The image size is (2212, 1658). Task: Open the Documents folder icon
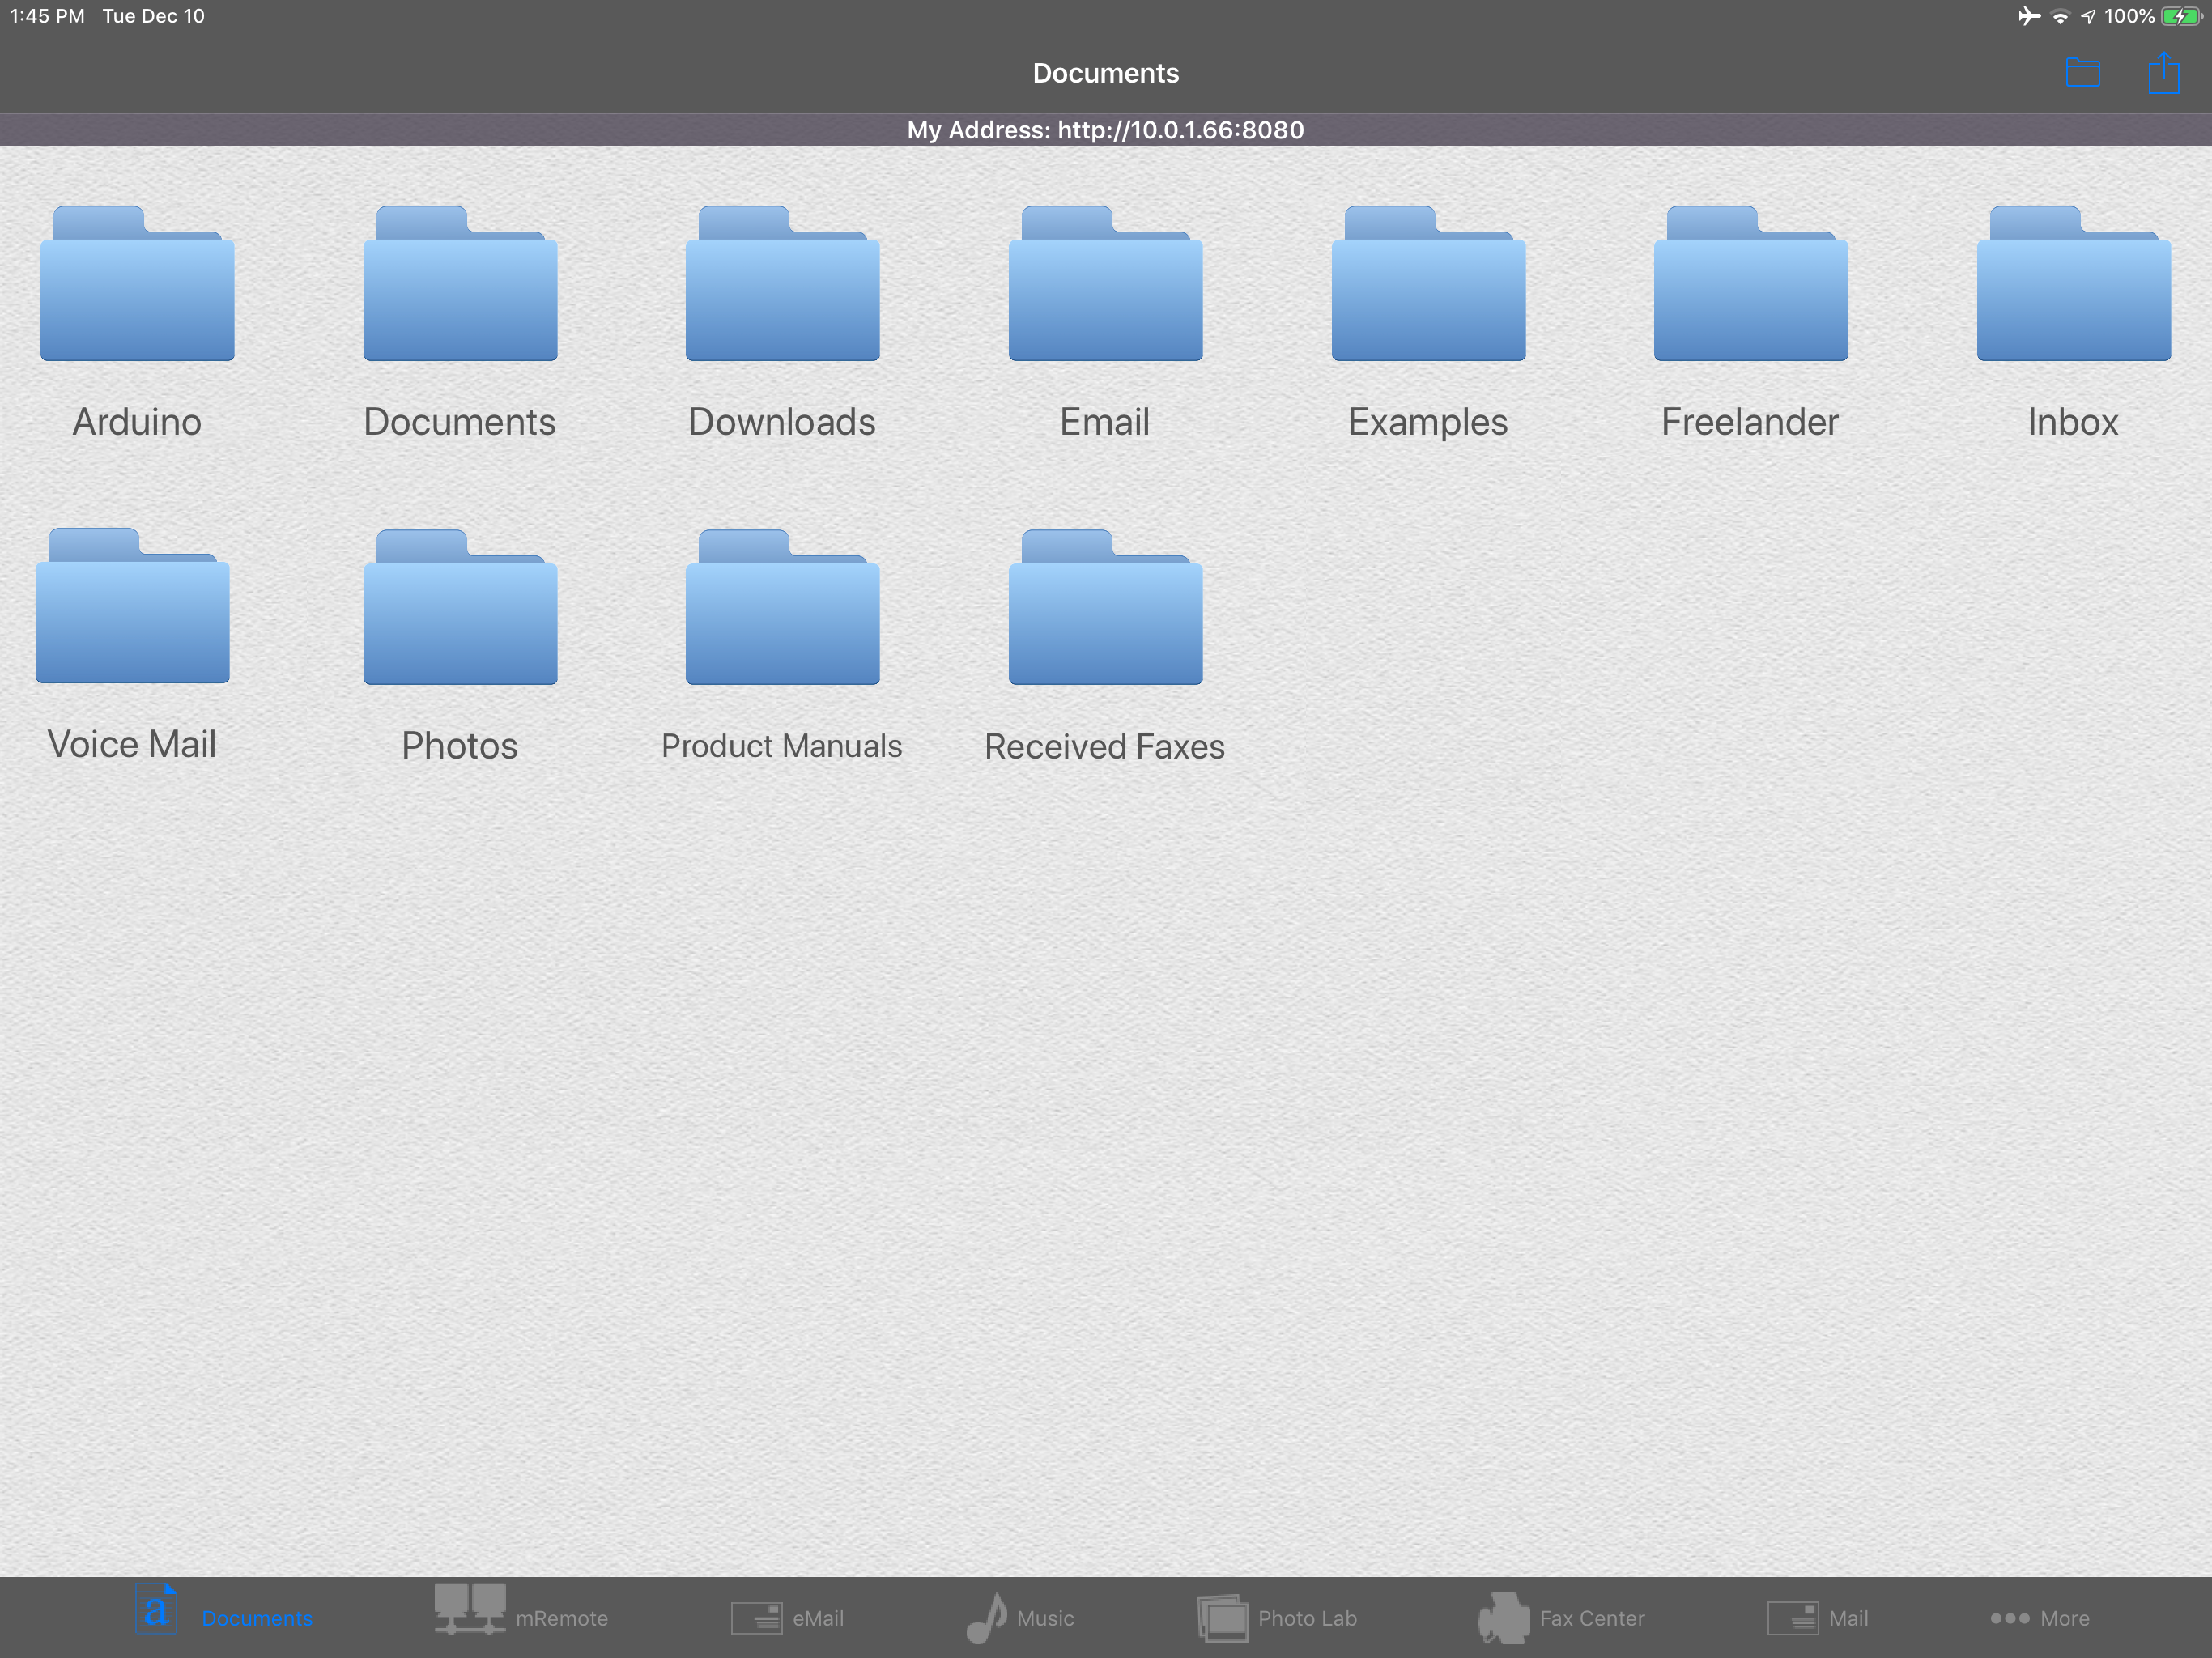pyautogui.click(x=460, y=285)
